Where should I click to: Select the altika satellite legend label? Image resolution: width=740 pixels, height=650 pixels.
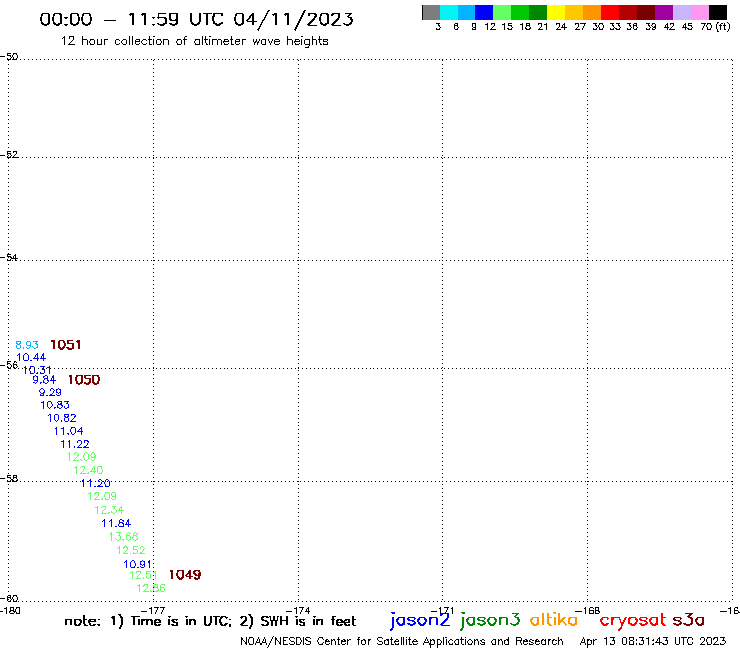point(553,620)
